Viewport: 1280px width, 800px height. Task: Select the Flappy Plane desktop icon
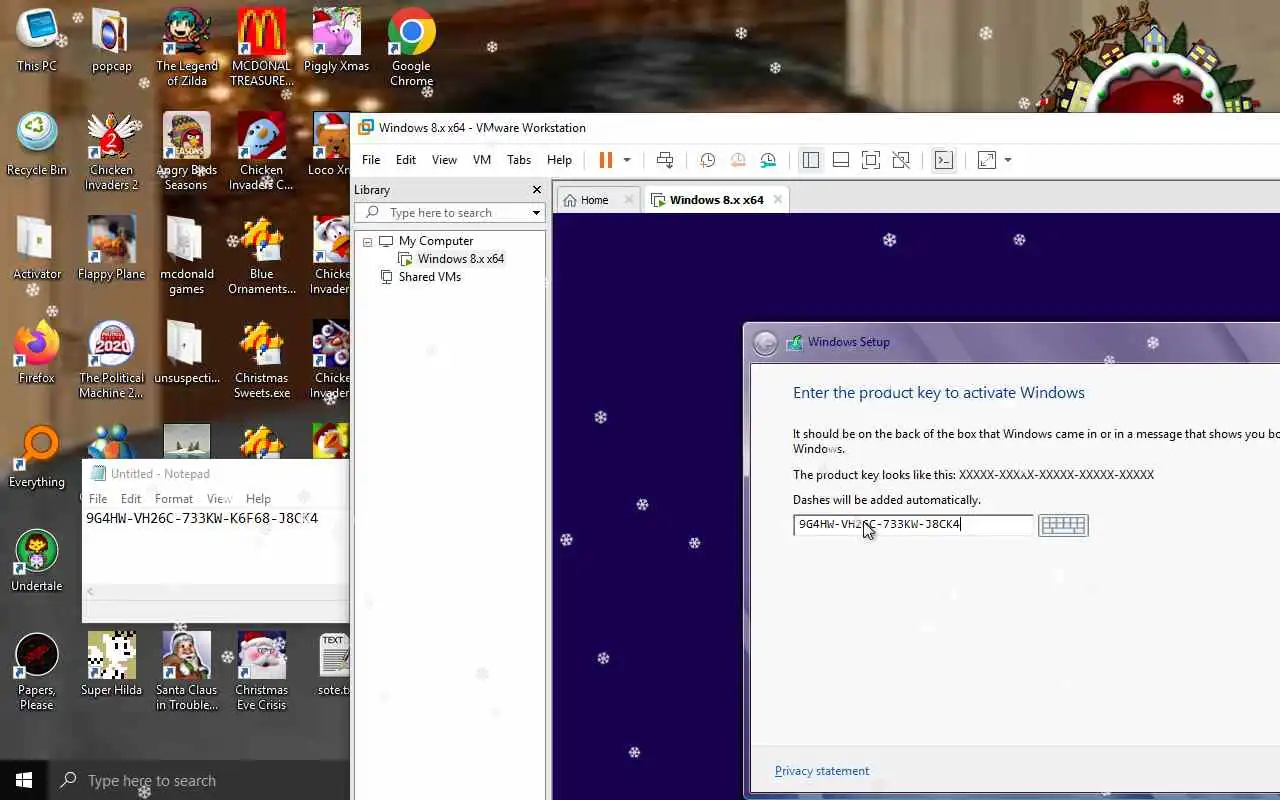[111, 249]
